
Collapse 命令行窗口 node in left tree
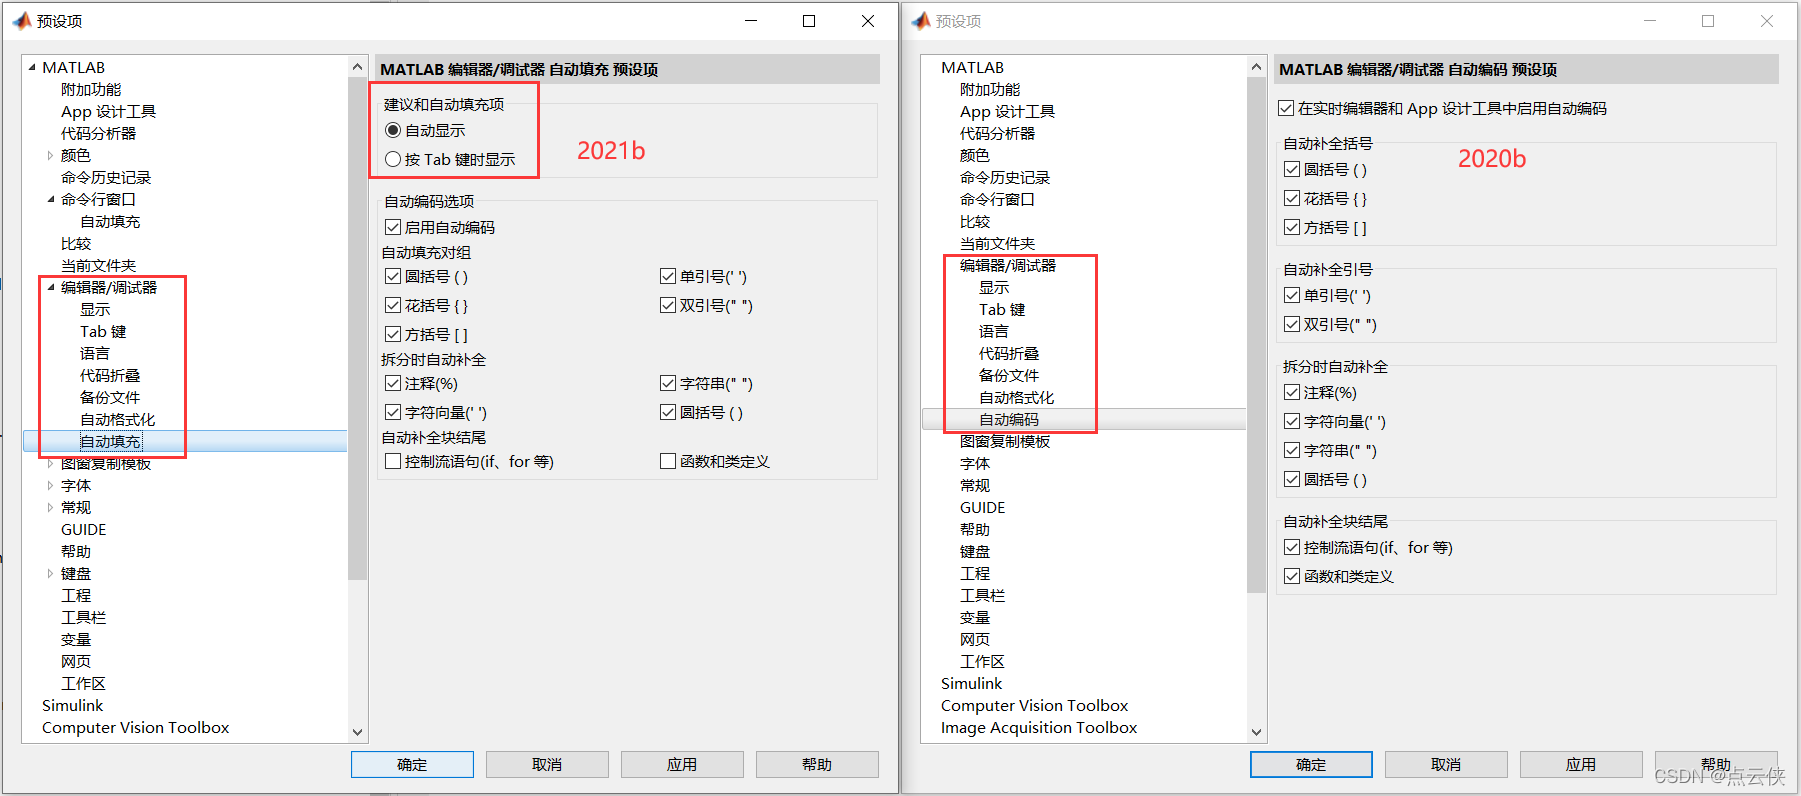click(50, 200)
